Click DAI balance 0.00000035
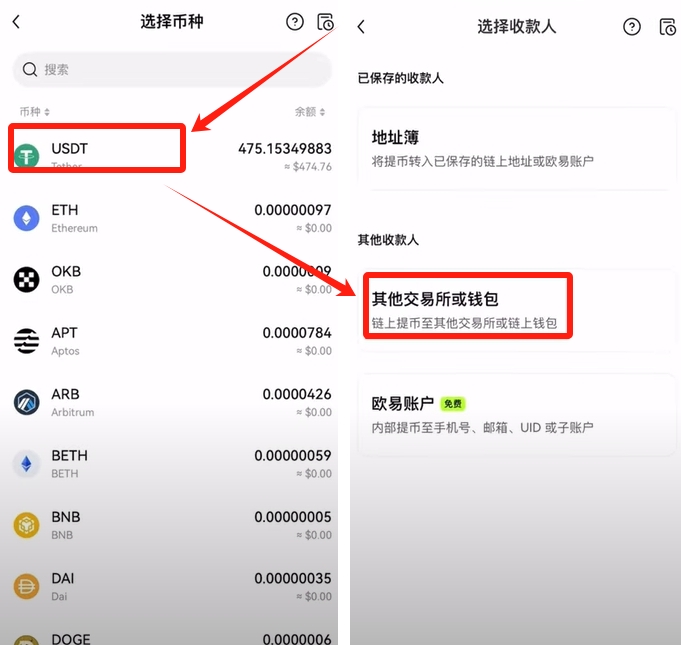The height and width of the screenshot is (645, 681). coord(293,579)
